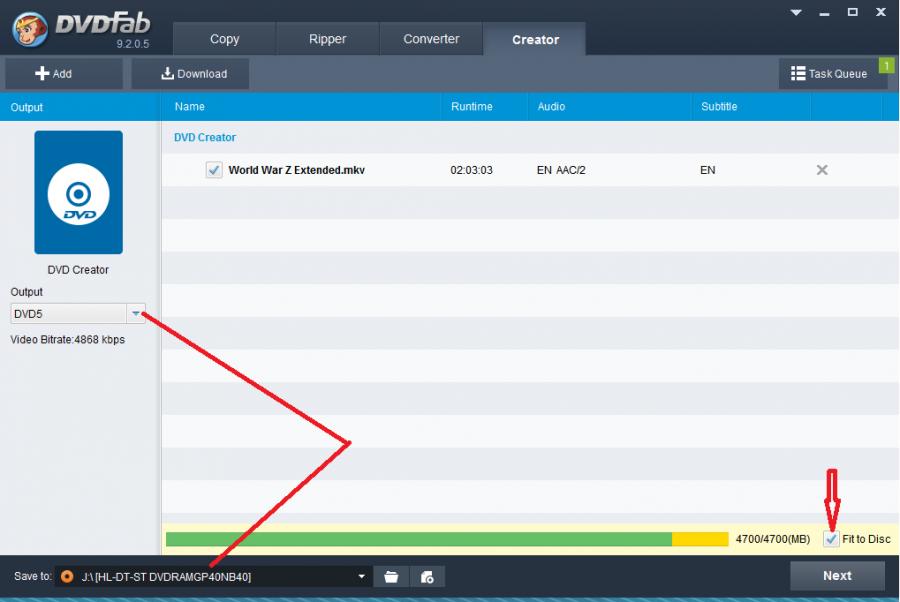Open the Save to drive dropdown
This screenshot has height=602, width=900.
click(362, 576)
